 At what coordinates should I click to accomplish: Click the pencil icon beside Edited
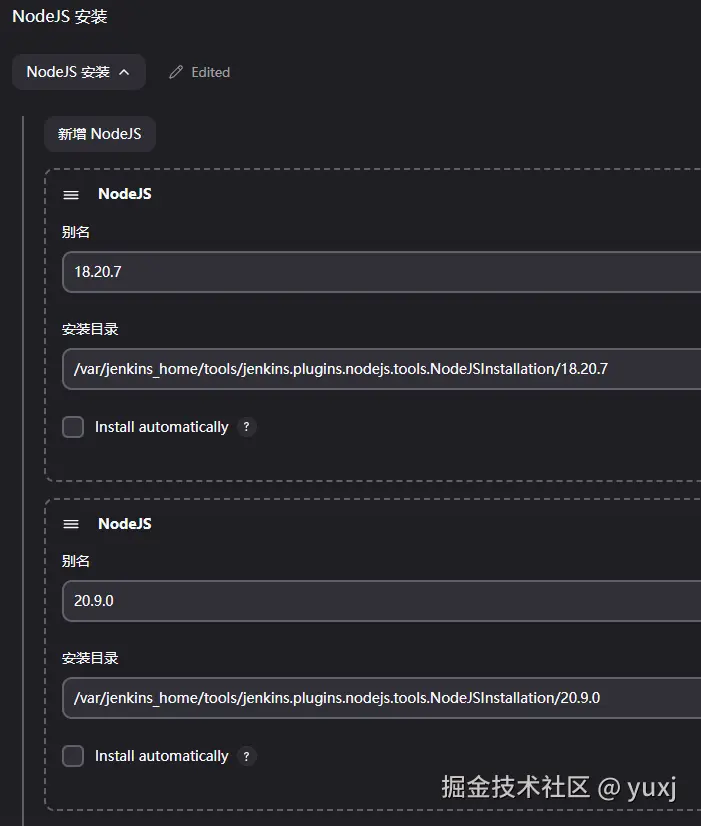click(x=176, y=72)
